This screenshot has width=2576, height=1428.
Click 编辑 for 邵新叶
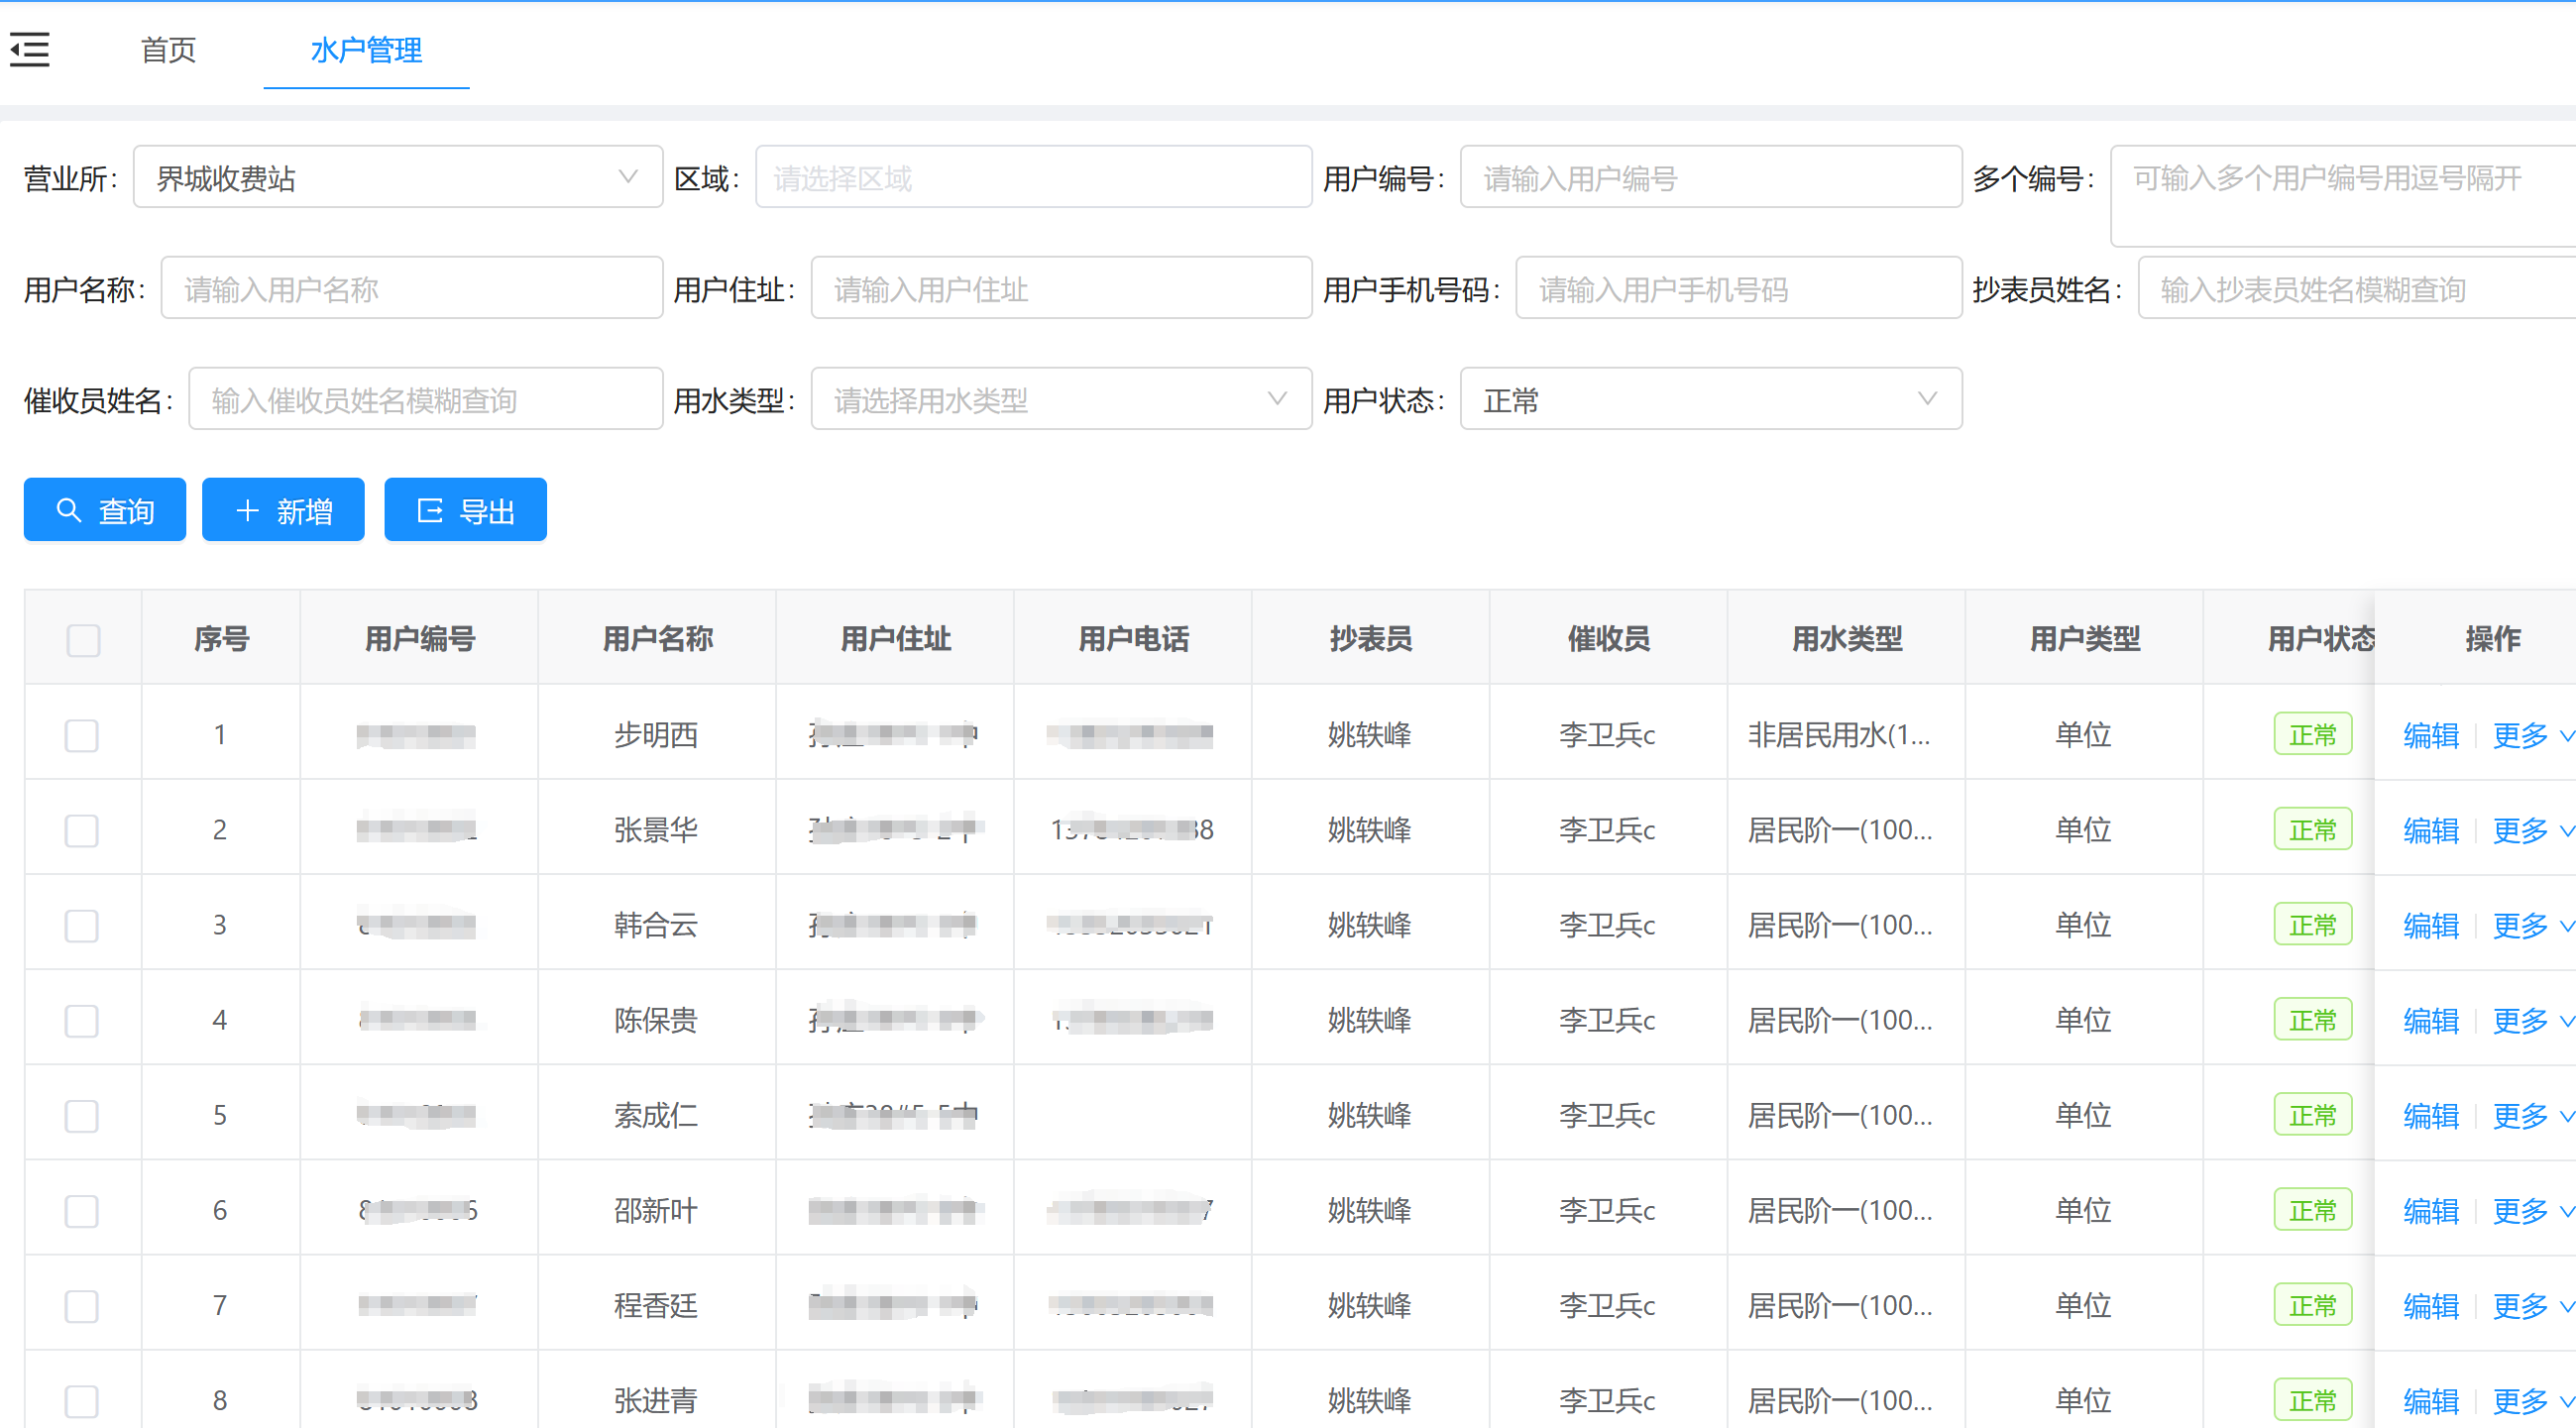click(2431, 1210)
